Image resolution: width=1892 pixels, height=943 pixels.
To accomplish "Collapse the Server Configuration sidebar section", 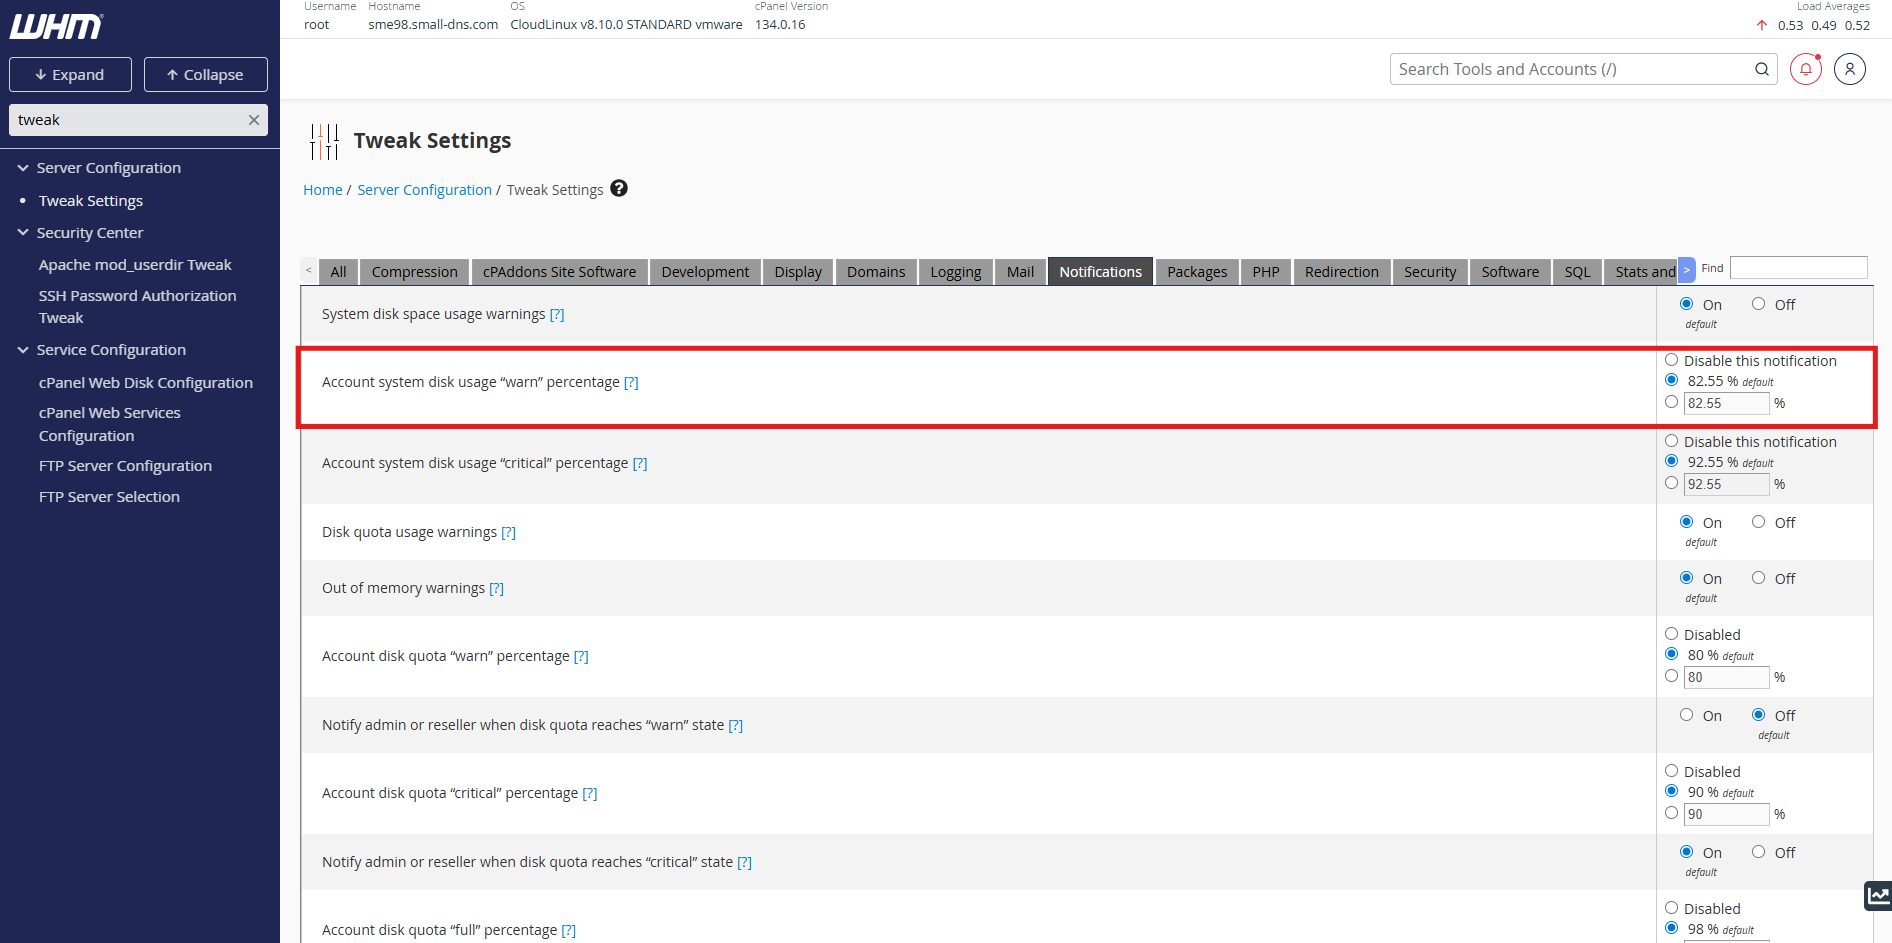I will [x=23, y=168].
